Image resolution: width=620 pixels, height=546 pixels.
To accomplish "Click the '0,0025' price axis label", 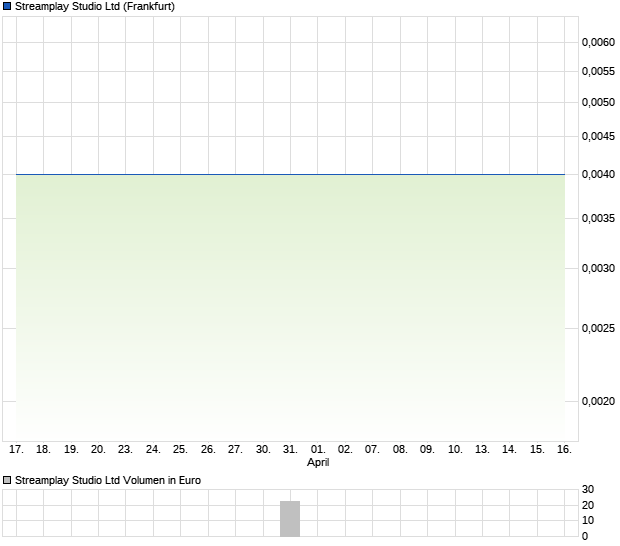I will pyautogui.click(x=598, y=328).
